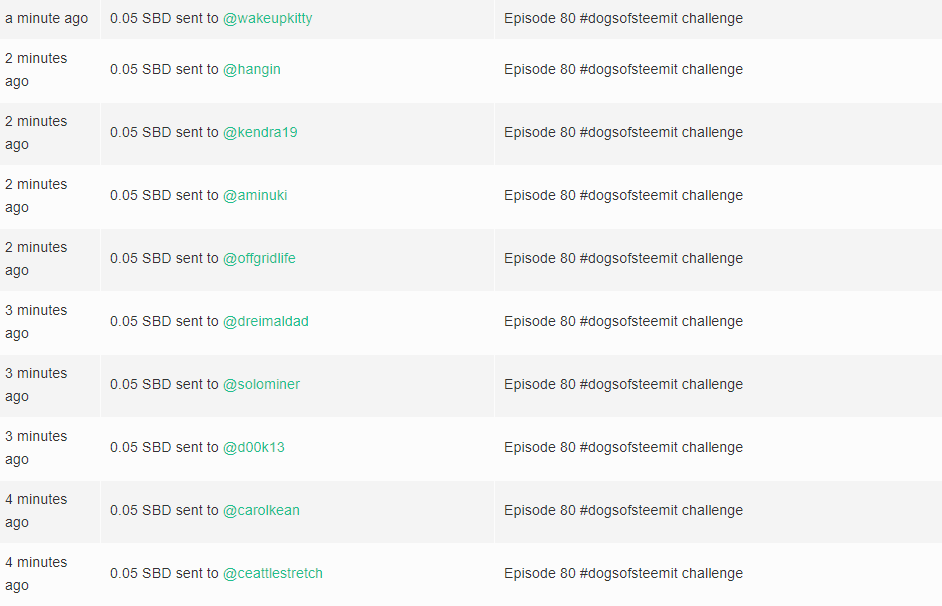Click the 0.05 SBD amount sent to @solominer

click(141, 384)
